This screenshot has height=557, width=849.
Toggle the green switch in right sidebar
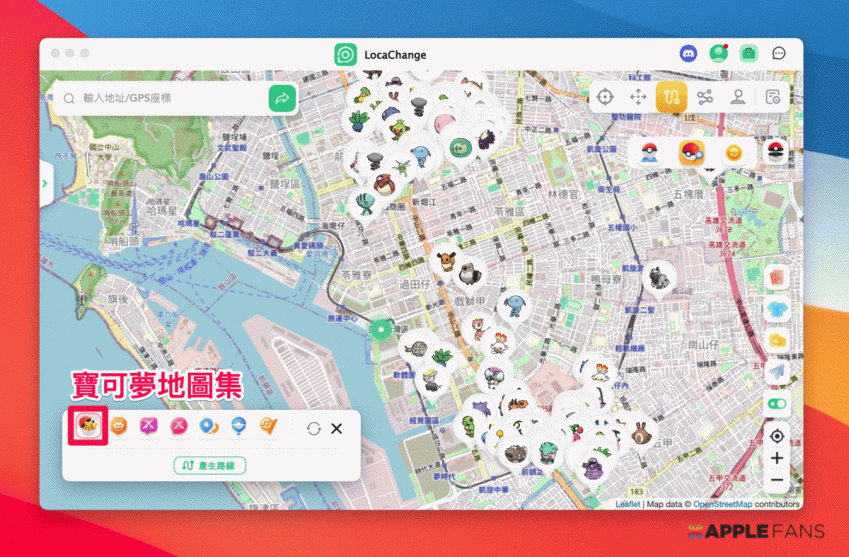point(777,404)
